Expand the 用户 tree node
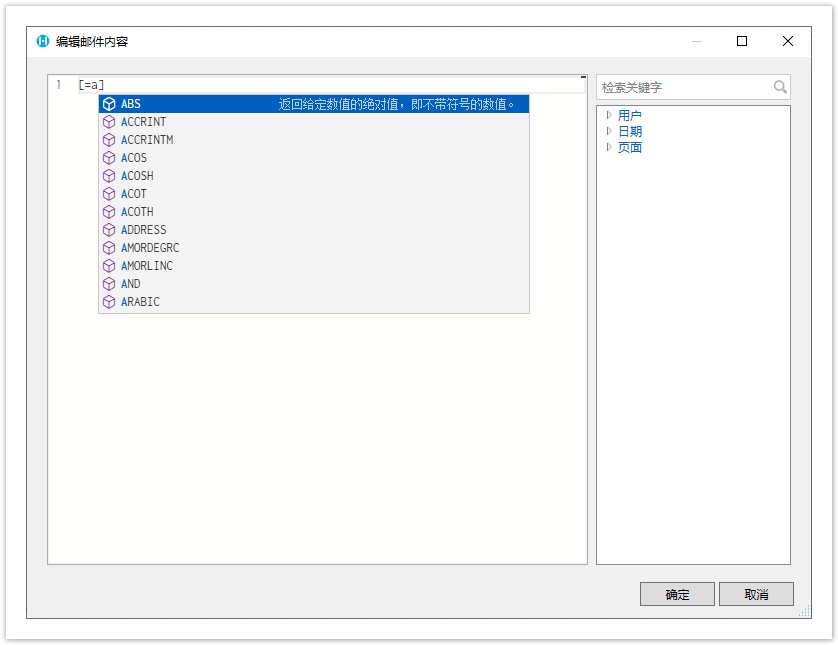Image resolution: width=838 pixels, height=645 pixels. point(609,115)
